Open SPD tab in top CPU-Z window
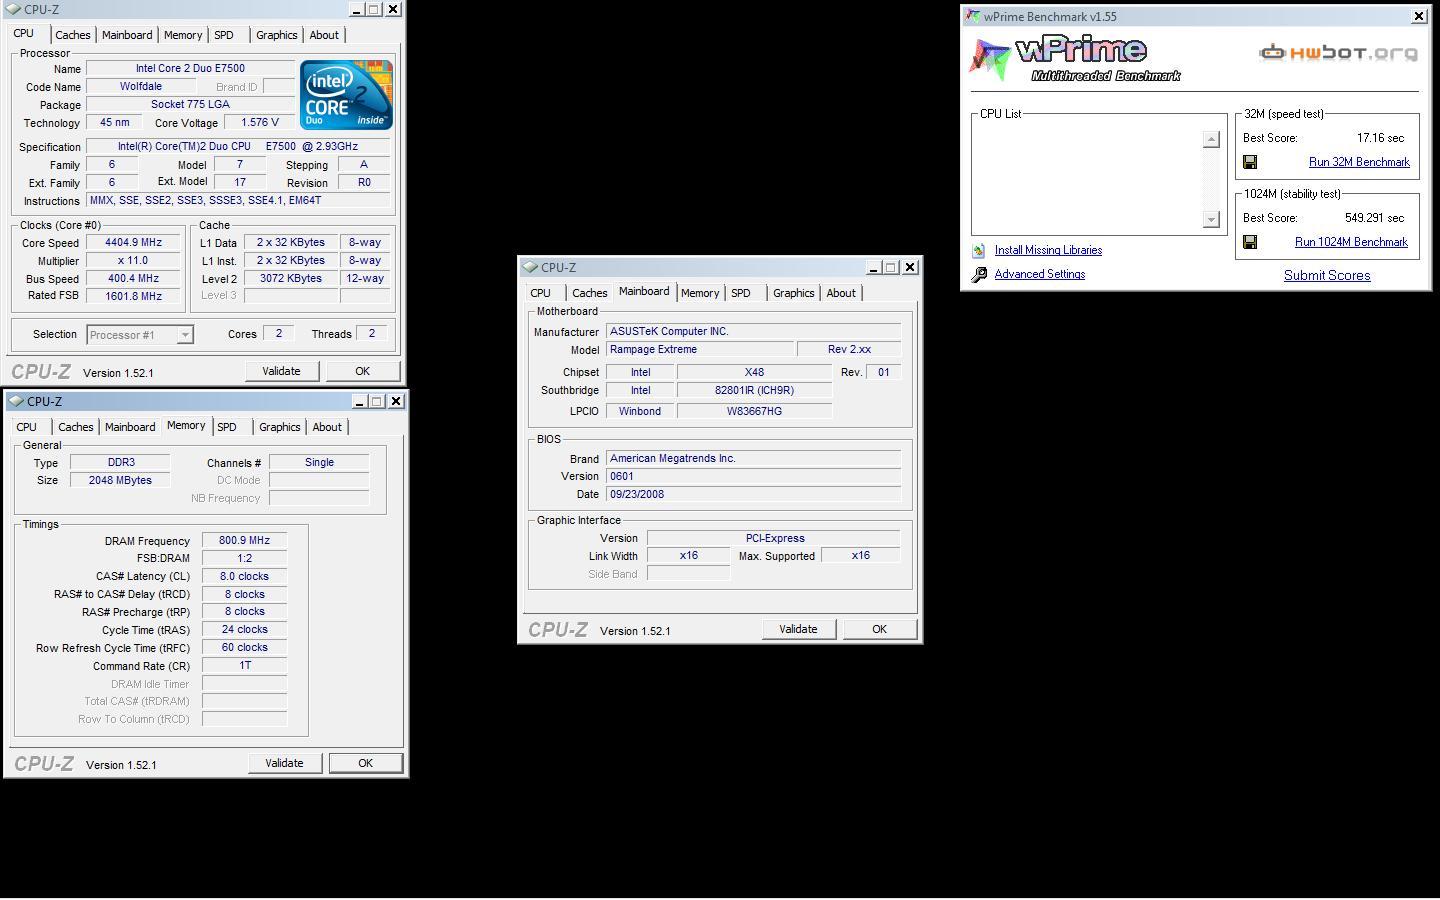 [224, 35]
